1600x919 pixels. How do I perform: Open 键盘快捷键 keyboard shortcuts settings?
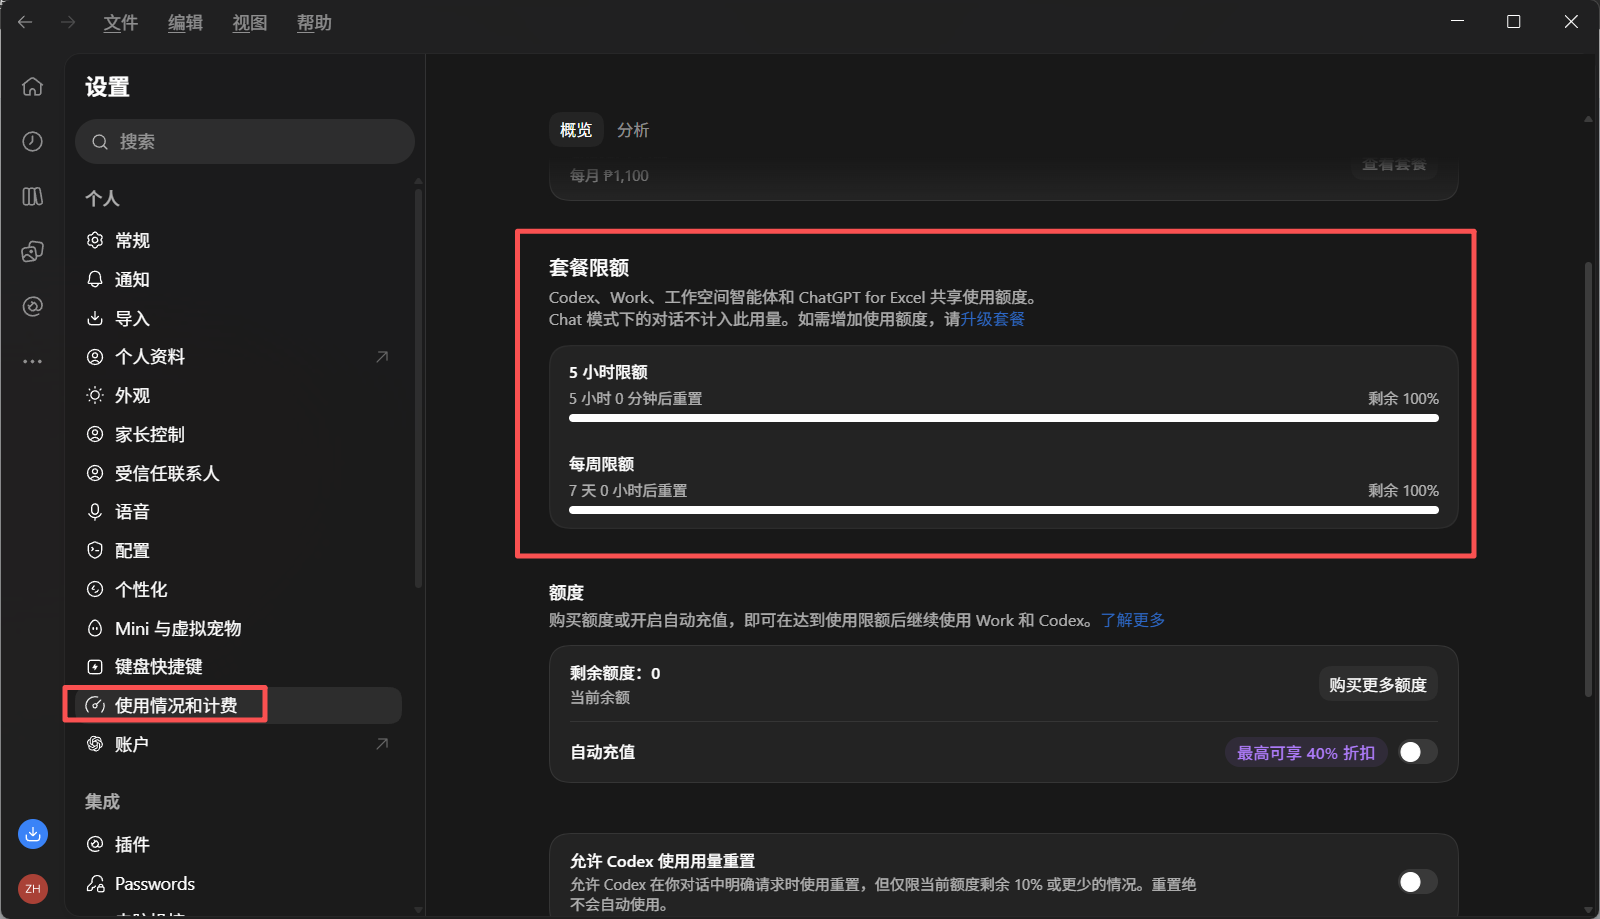tap(238, 666)
